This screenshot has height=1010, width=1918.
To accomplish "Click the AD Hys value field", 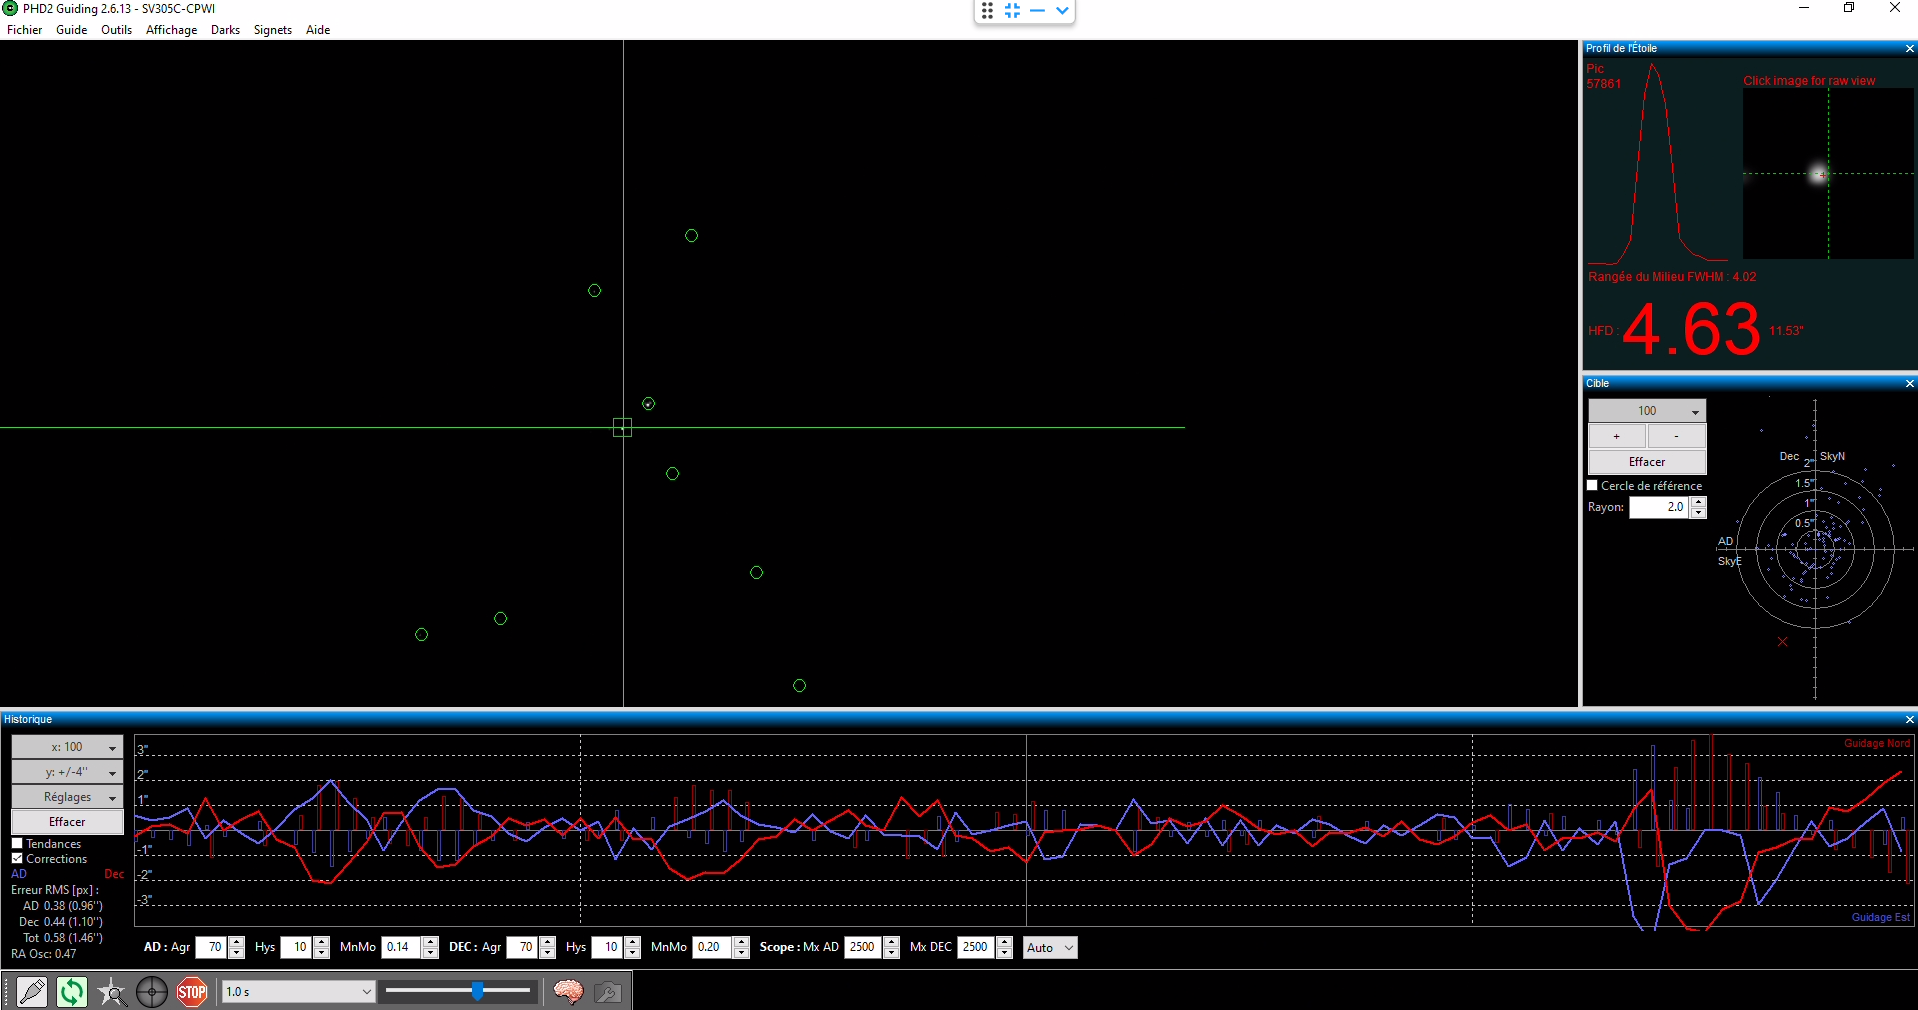I will [x=297, y=948].
